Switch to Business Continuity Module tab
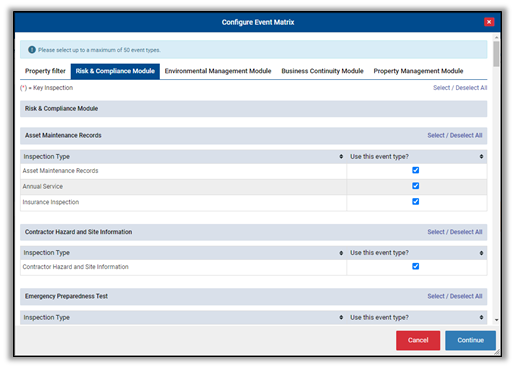The height and width of the screenshot is (368, 516). [x=322, y=71]
